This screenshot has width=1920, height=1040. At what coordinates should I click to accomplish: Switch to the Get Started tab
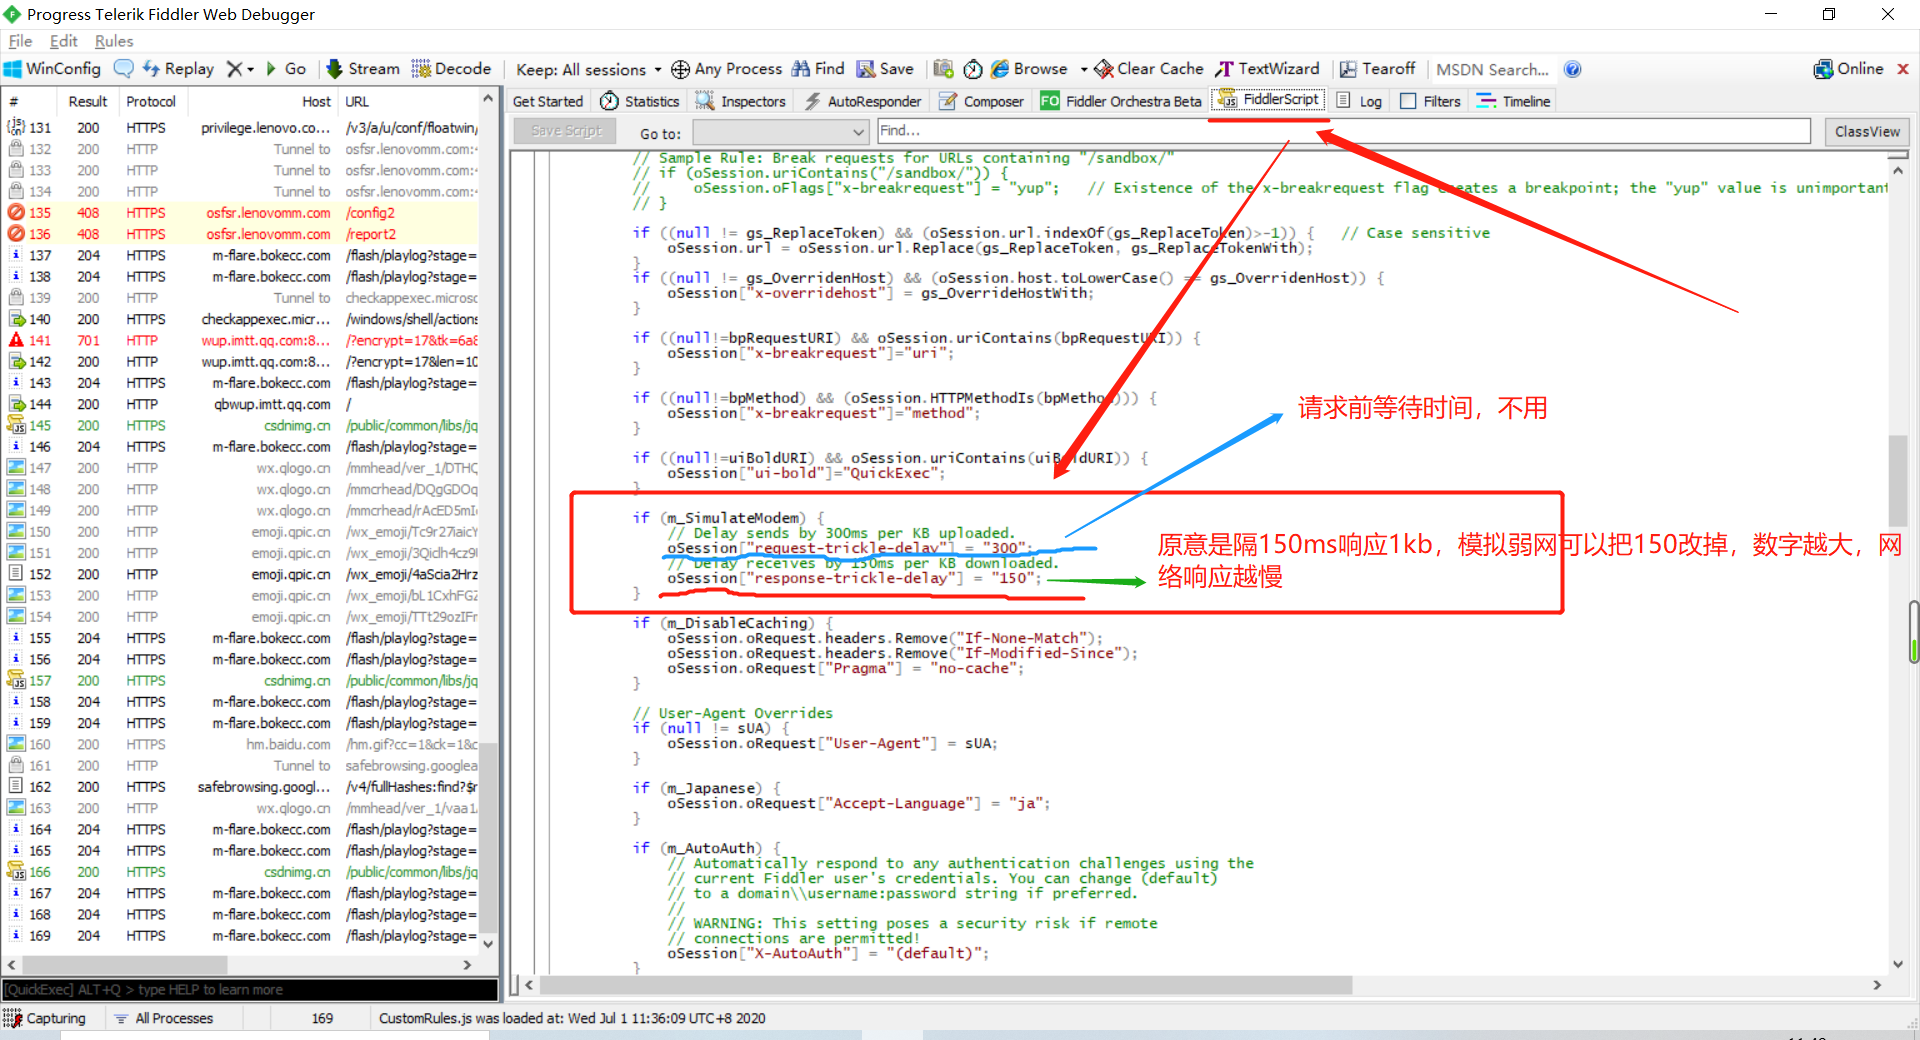click(x=548, y=101)
